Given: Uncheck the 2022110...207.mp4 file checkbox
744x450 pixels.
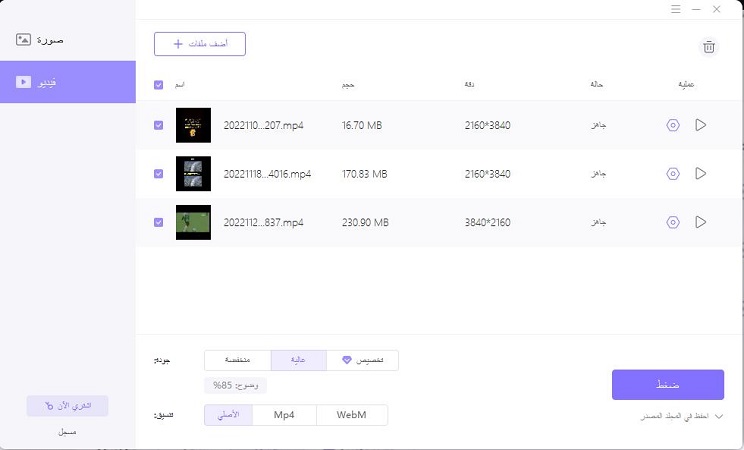Looking at the screenshot, I should point(159,125).
